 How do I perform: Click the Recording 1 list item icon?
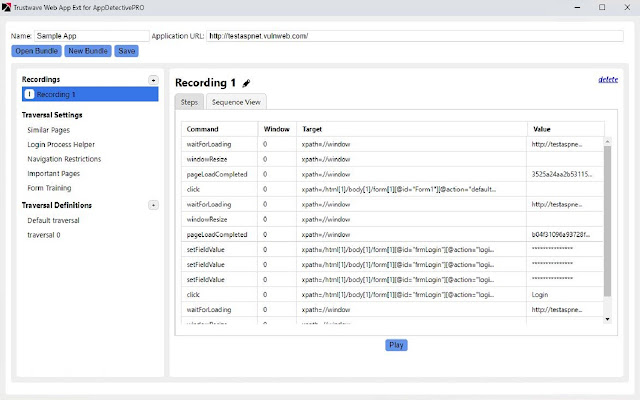coord(29,94)
